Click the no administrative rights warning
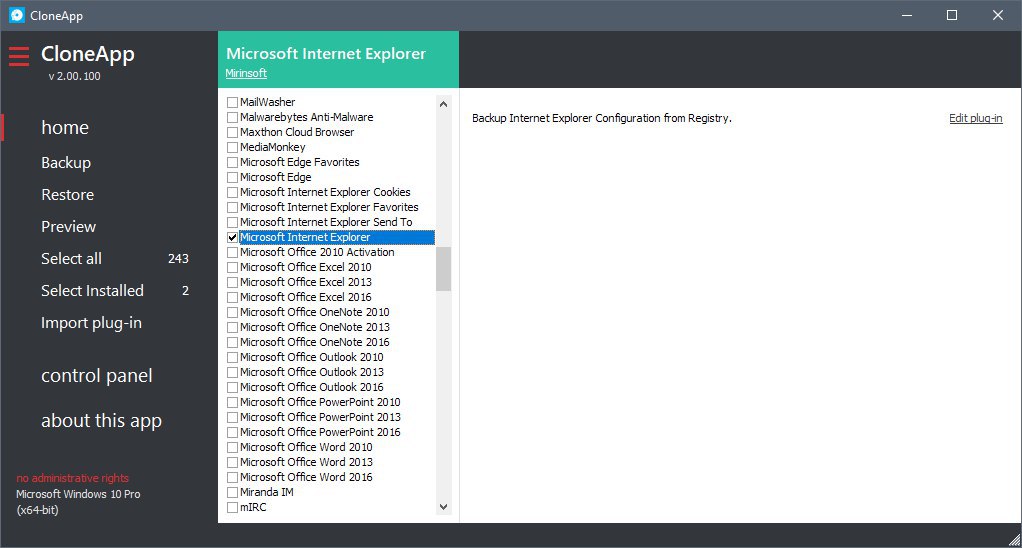 tap(72, 478)
